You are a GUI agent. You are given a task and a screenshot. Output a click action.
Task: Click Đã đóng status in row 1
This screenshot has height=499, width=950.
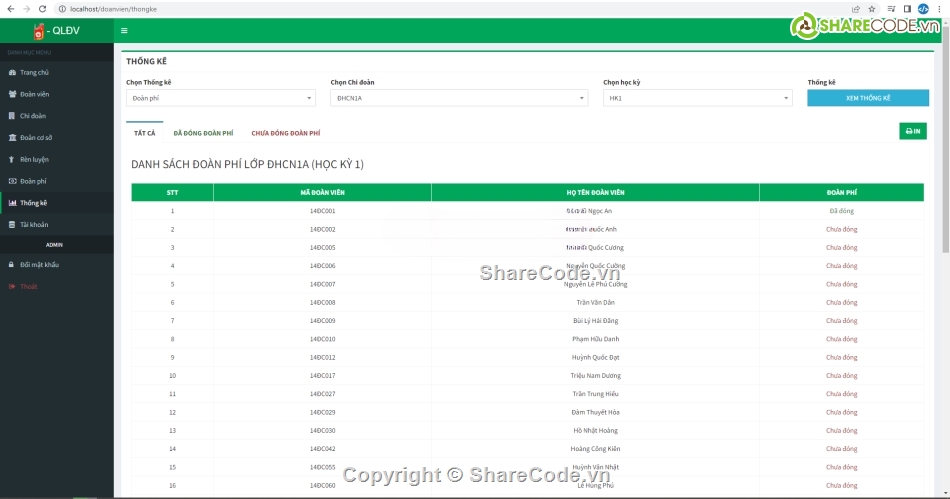tap(842, 211)
